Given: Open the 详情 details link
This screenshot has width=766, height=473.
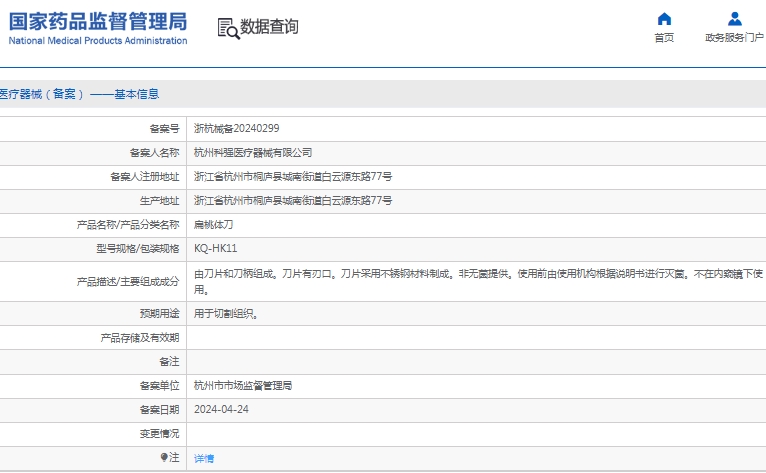Looking at the screenshot, I should pyautogui.click(x=204, y=458).
